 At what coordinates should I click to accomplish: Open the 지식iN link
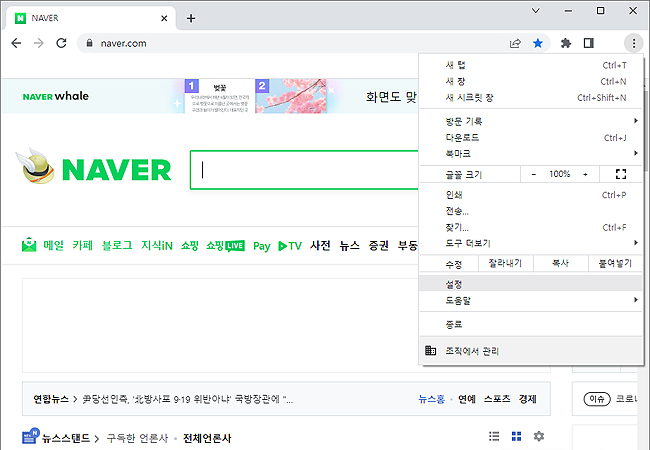click(x=157, y=245)
